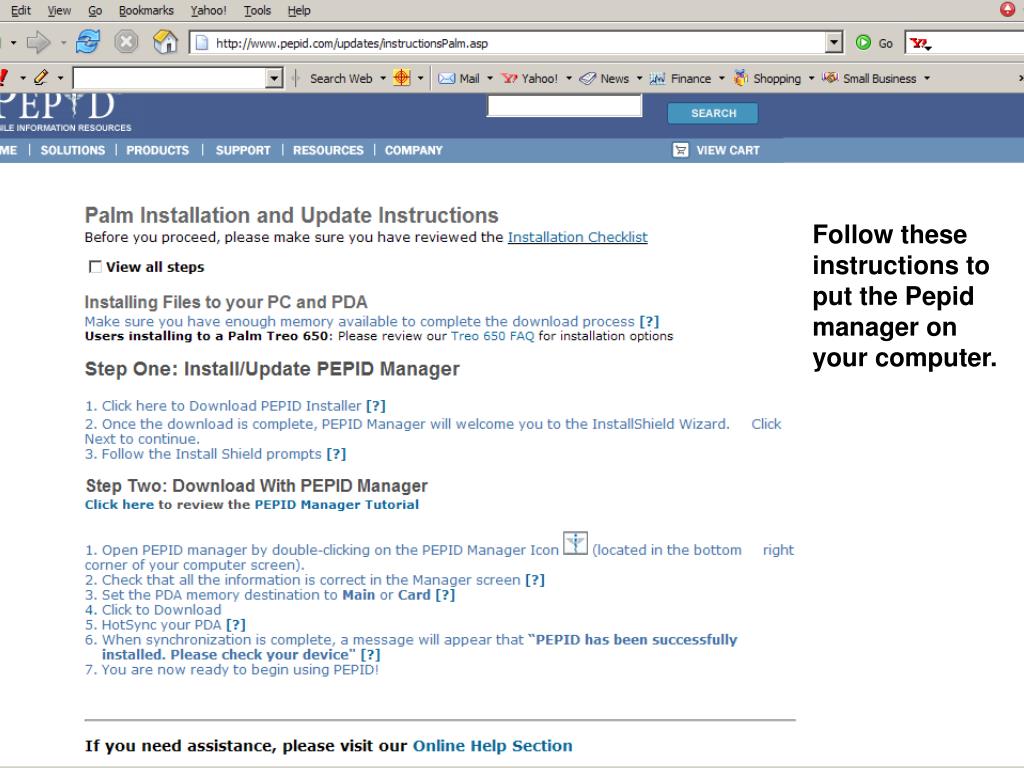Expand the Yahoo! toolbar button dropdown arrow
The width and height of the screenshot is (1024, 768).
coord(569,78)
